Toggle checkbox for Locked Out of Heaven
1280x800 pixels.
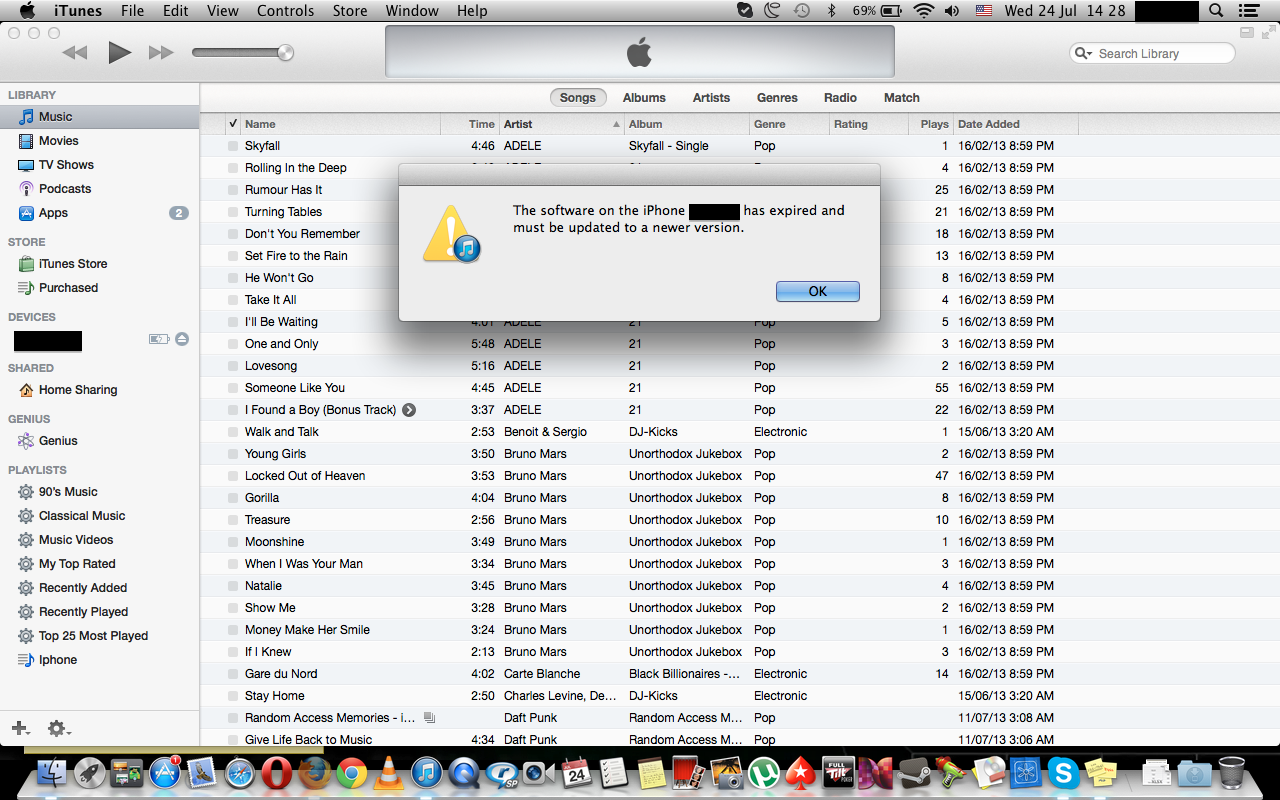pyautogui.click(x=232, y=476)
